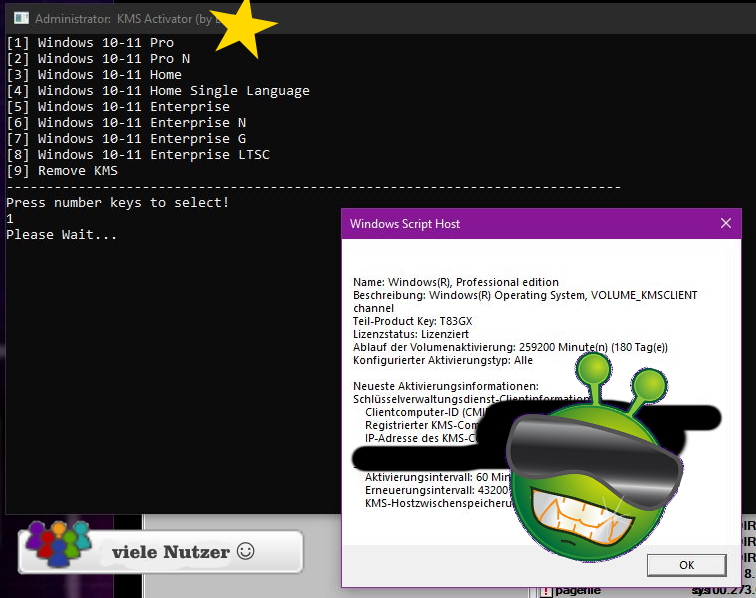Click the '[9] Remove KMS' entry
This screenshot has width=756, height=598.
pyautogui.click(x=62, y=171)
